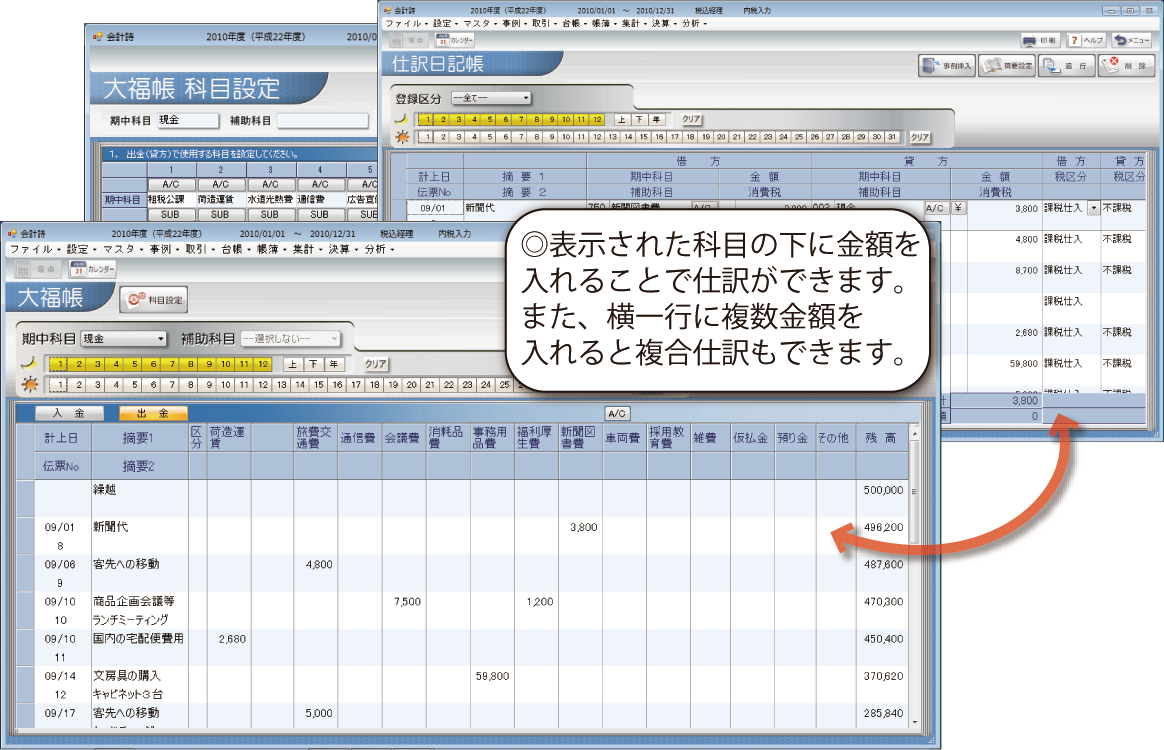The height and width of the screenshot is (750, 1164).
Task: Open the 登録区分 dropdown in 仕訳日記帳
Action: tap(491, 98)
